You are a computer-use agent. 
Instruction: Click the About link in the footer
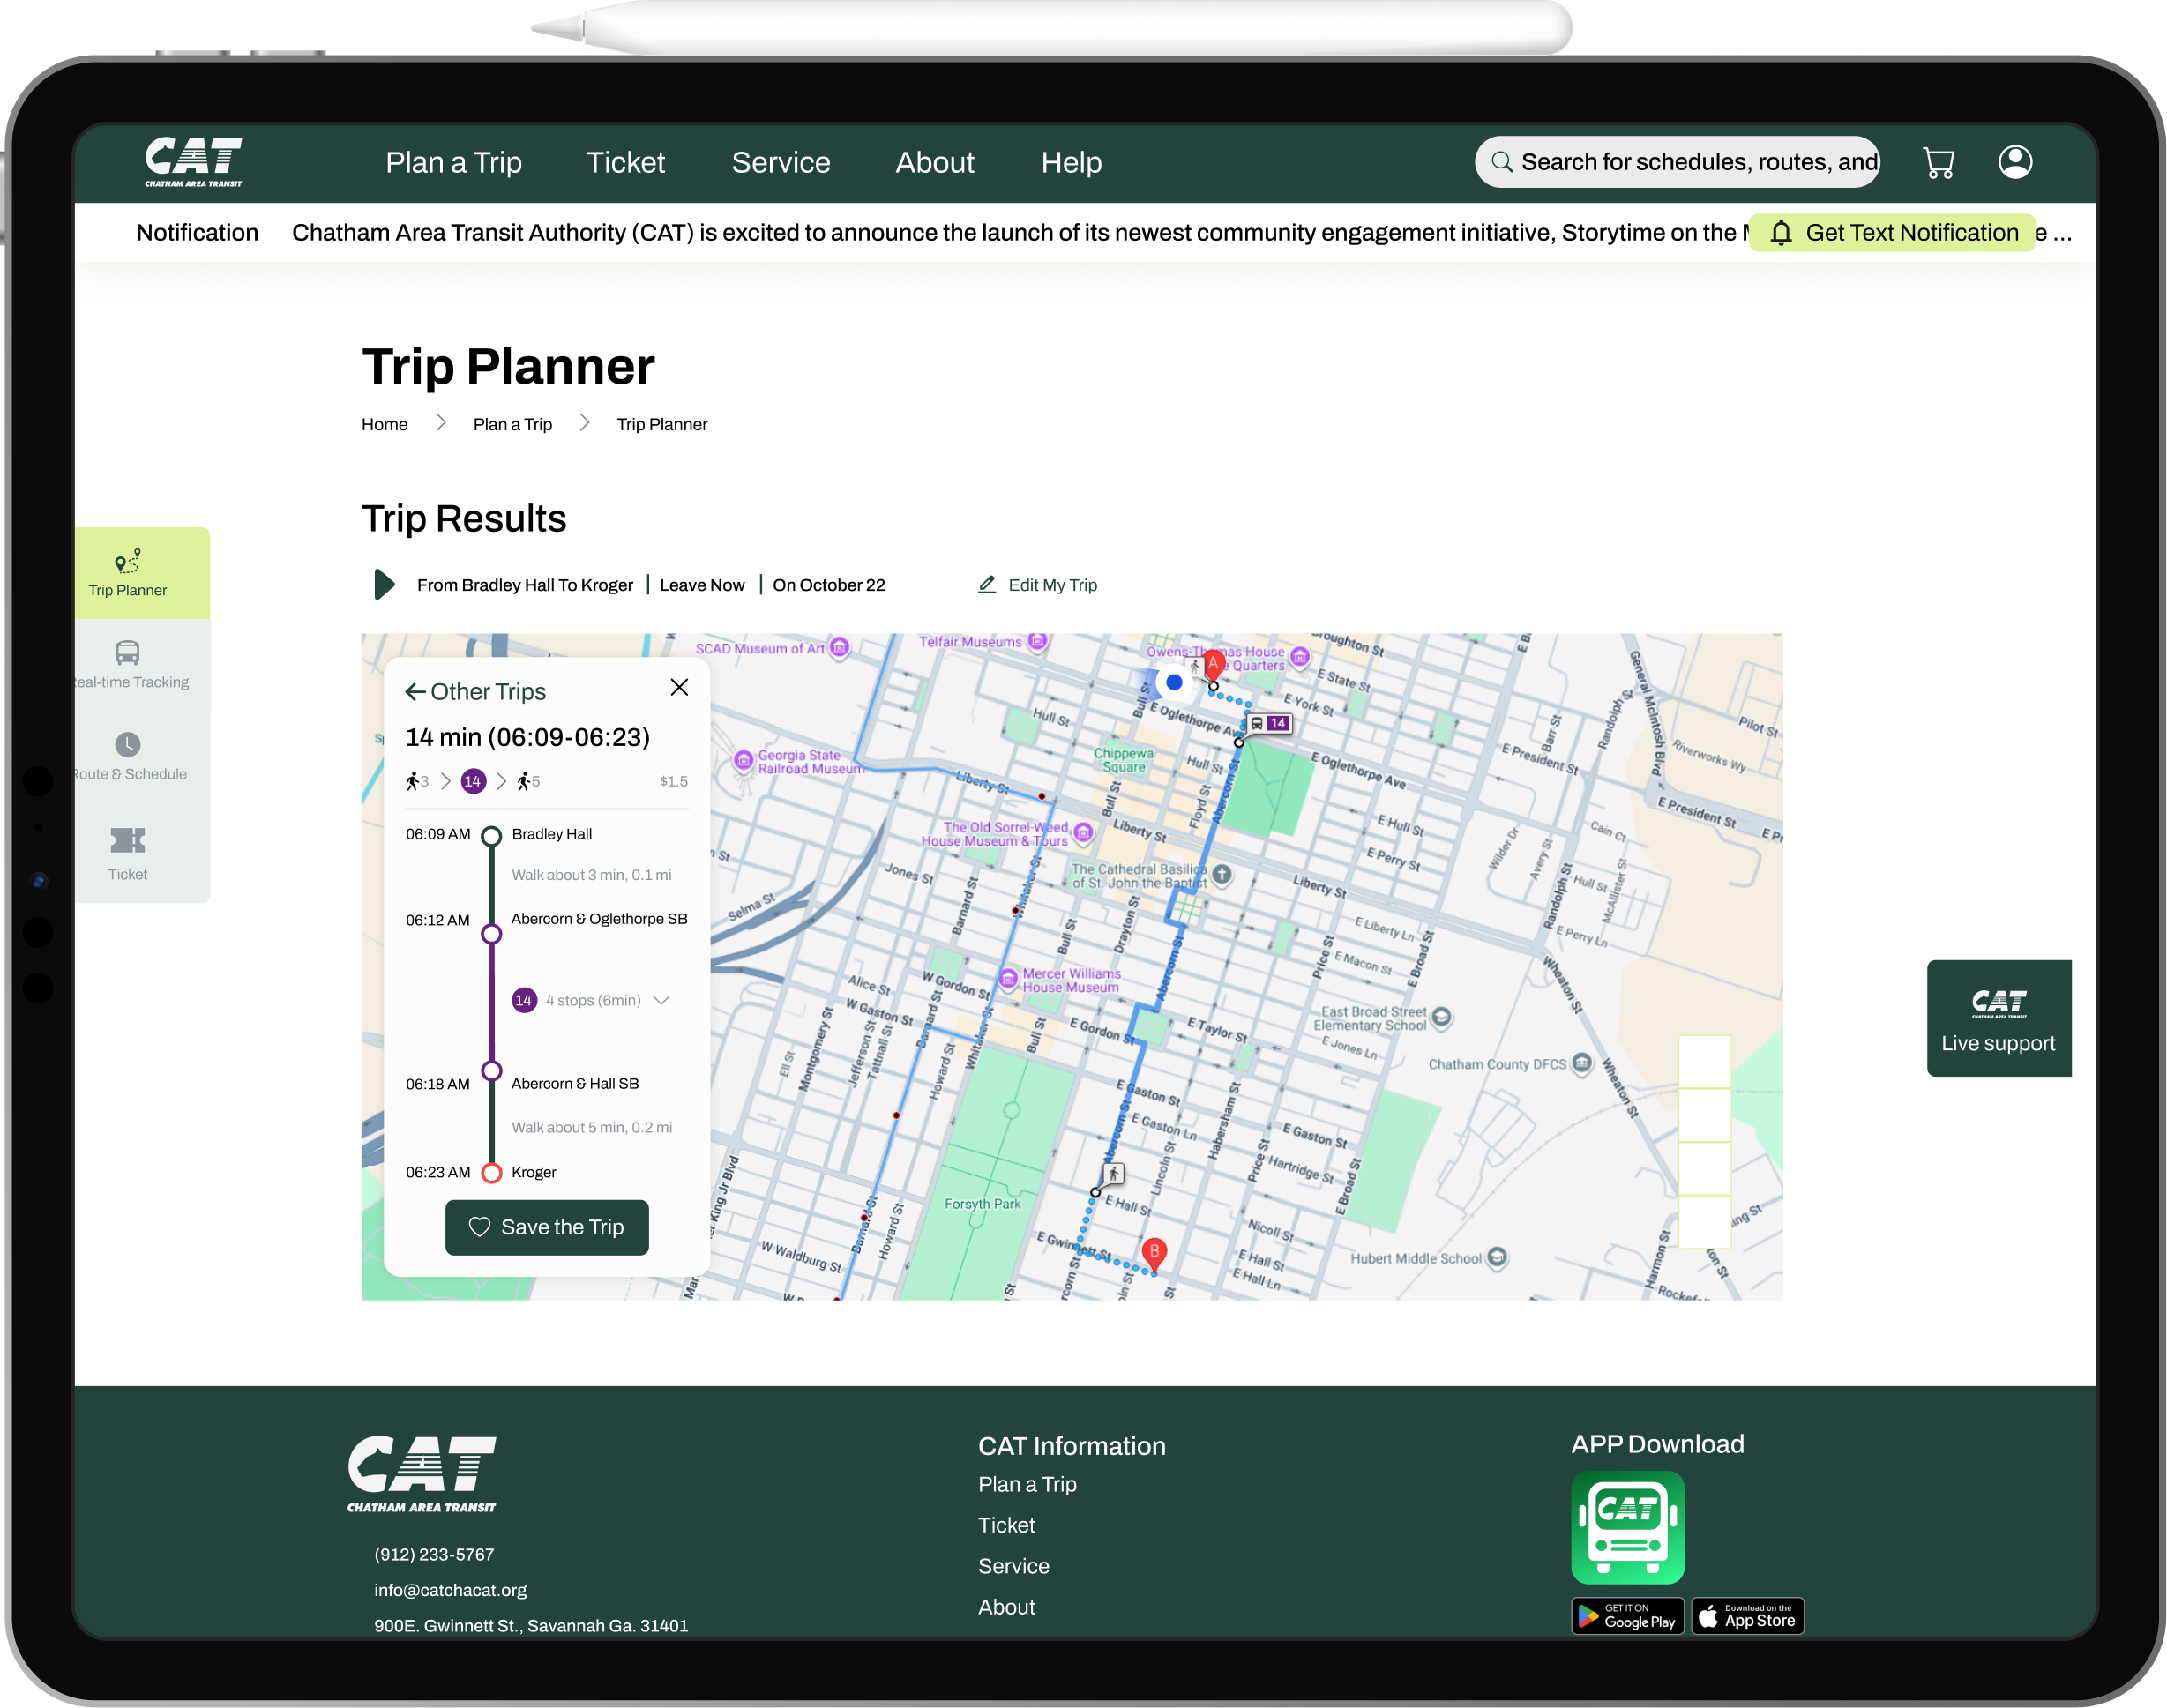(x=1006, y=1607)
